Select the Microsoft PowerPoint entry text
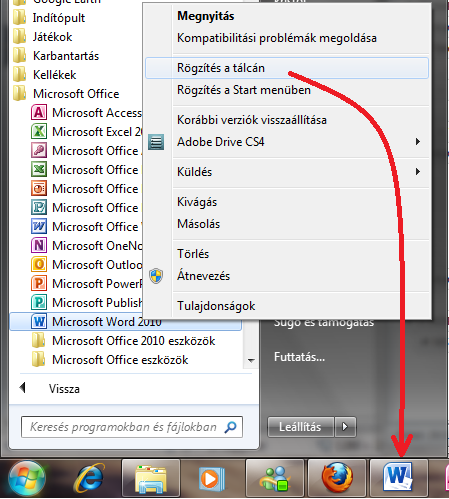Viewport: 449px width, 499px height. point(97,284)
